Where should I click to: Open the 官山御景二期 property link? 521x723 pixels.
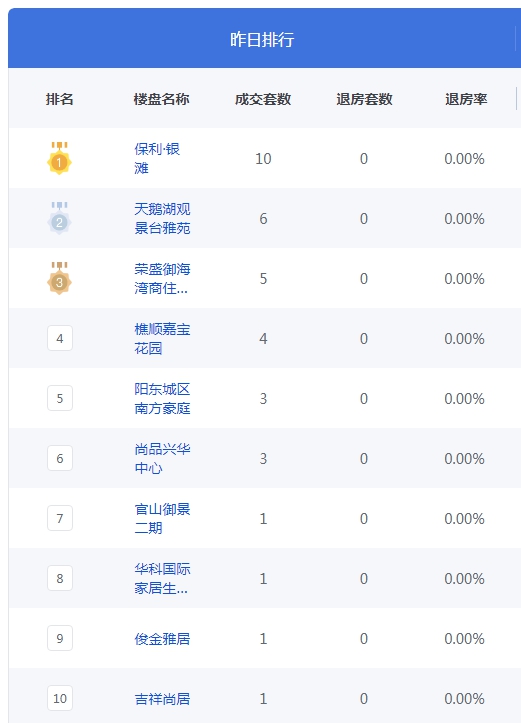point(162,518)
